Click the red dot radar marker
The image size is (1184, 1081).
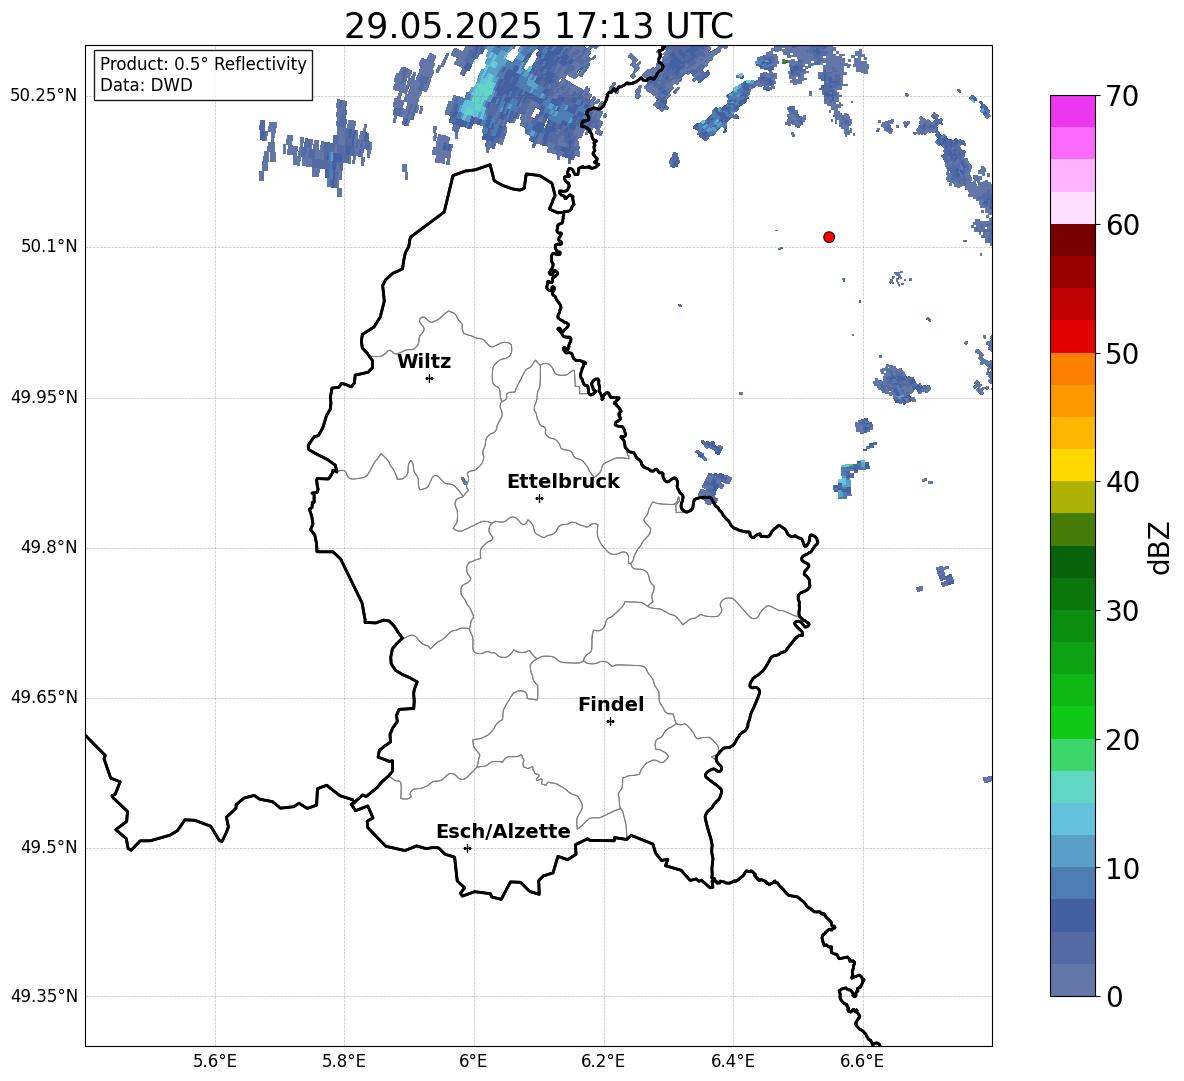point(829,237)
